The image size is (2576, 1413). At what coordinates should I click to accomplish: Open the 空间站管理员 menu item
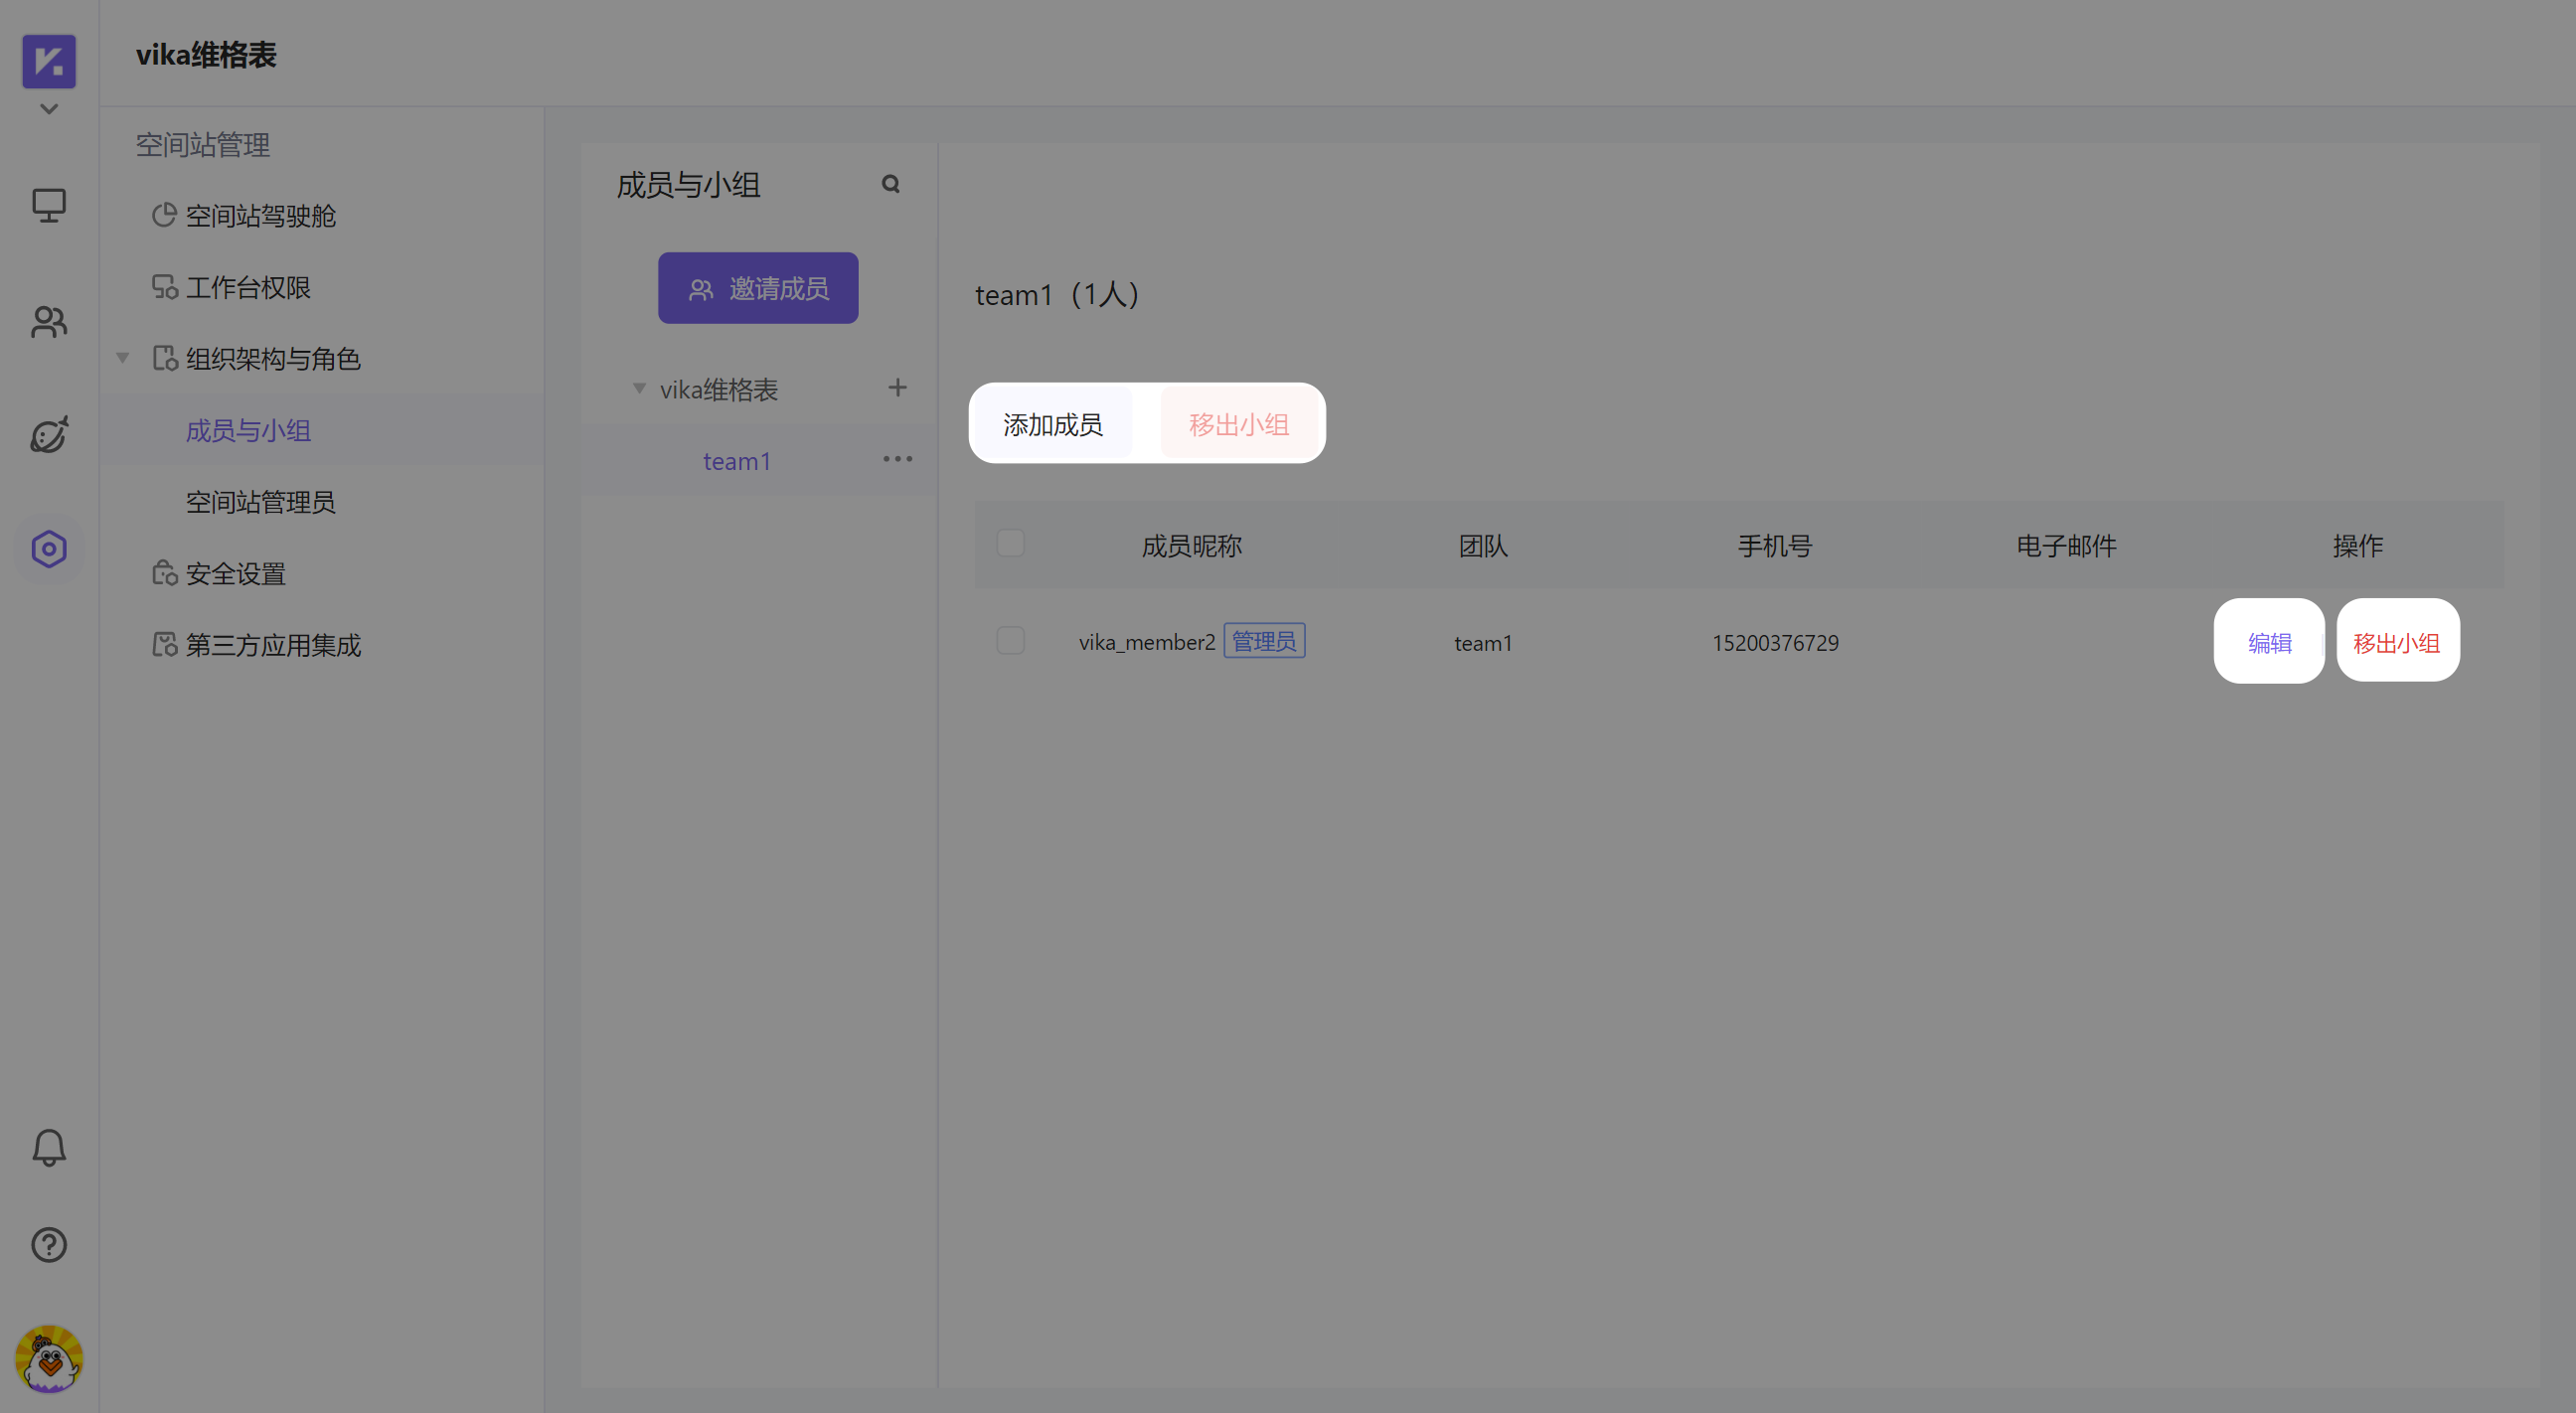[x=259, y=501]
